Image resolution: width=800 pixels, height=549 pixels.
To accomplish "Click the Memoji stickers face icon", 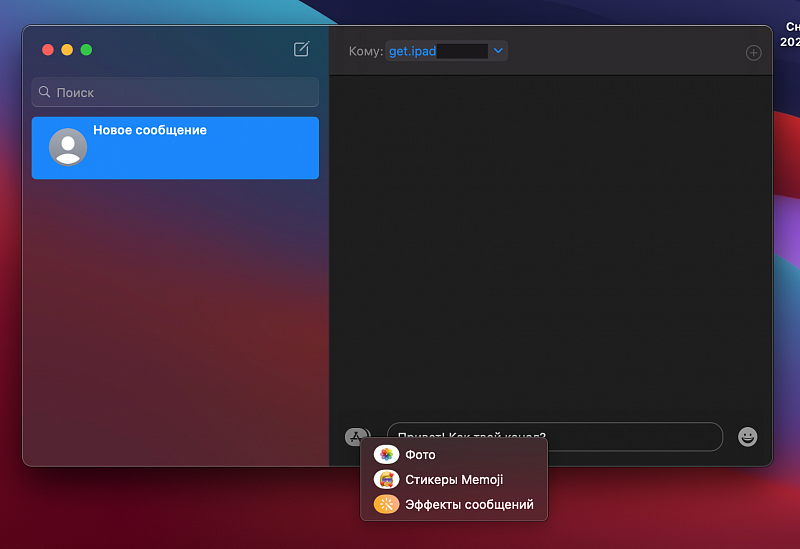I will click(x=386, y=479).
